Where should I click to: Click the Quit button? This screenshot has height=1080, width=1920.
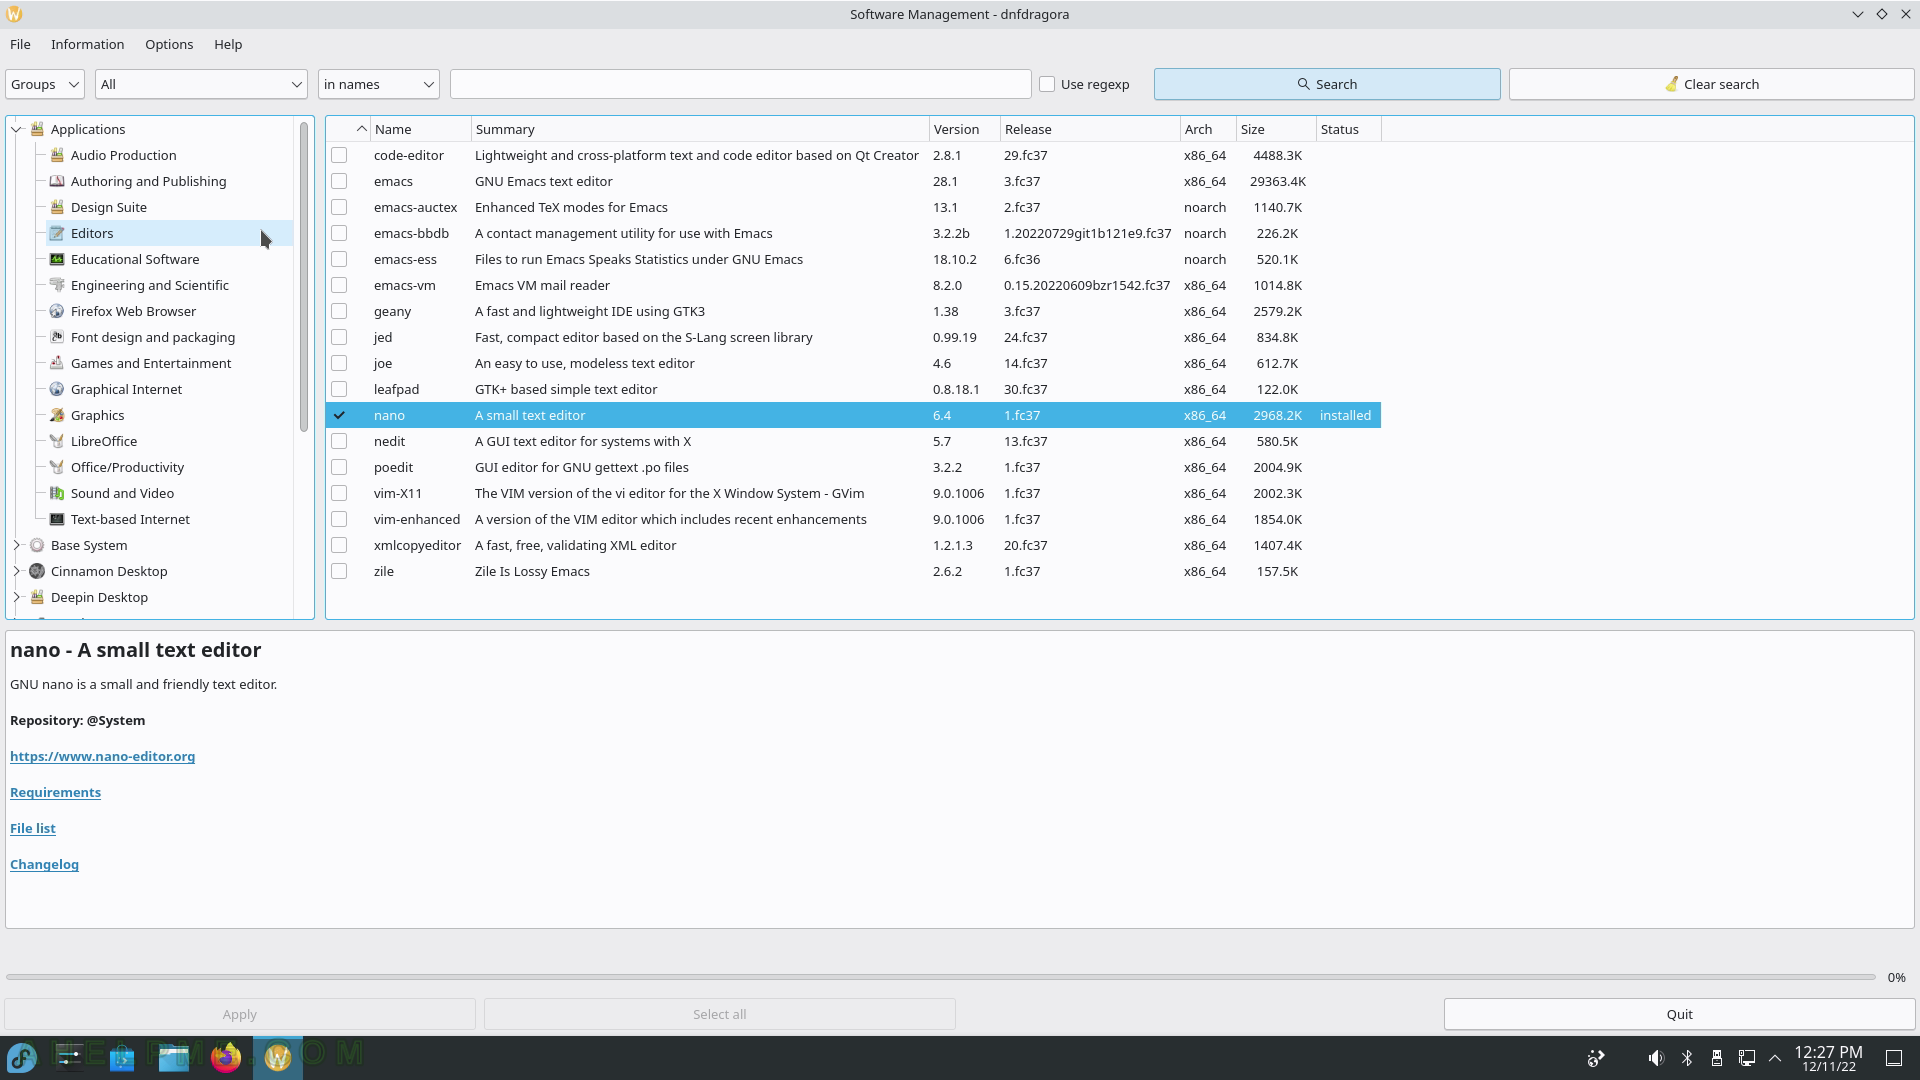[1679, 1014]
